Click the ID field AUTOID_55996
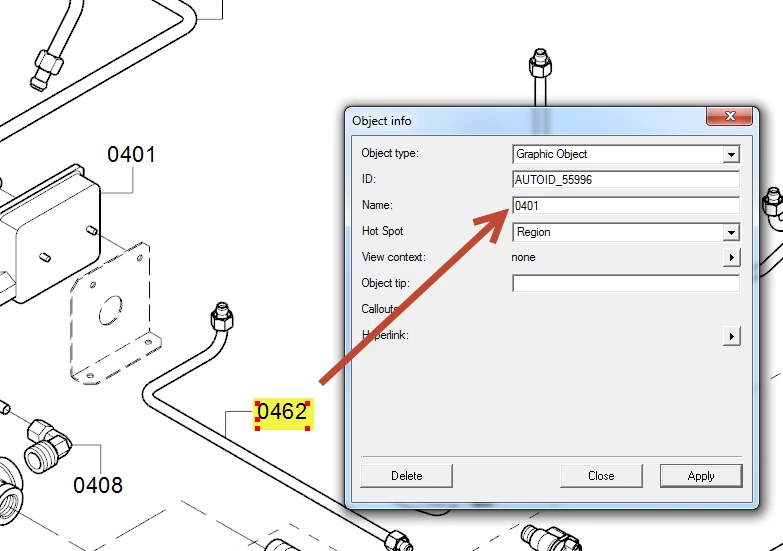 pos(626,180)
